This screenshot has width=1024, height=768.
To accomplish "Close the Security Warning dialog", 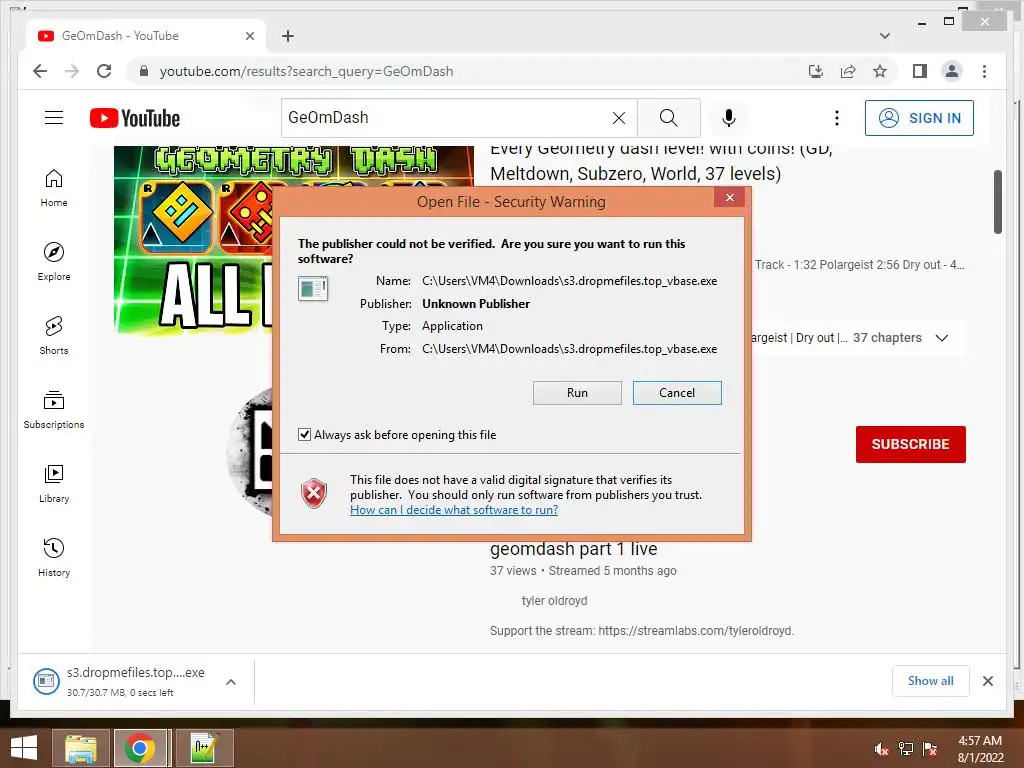I will point(729,197).
